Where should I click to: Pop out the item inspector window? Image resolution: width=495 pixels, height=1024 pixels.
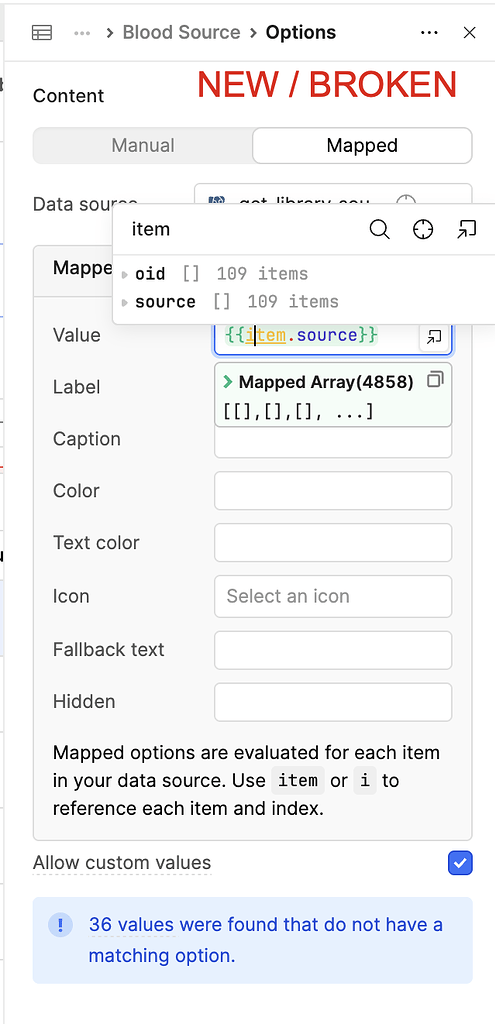(466, 229)
